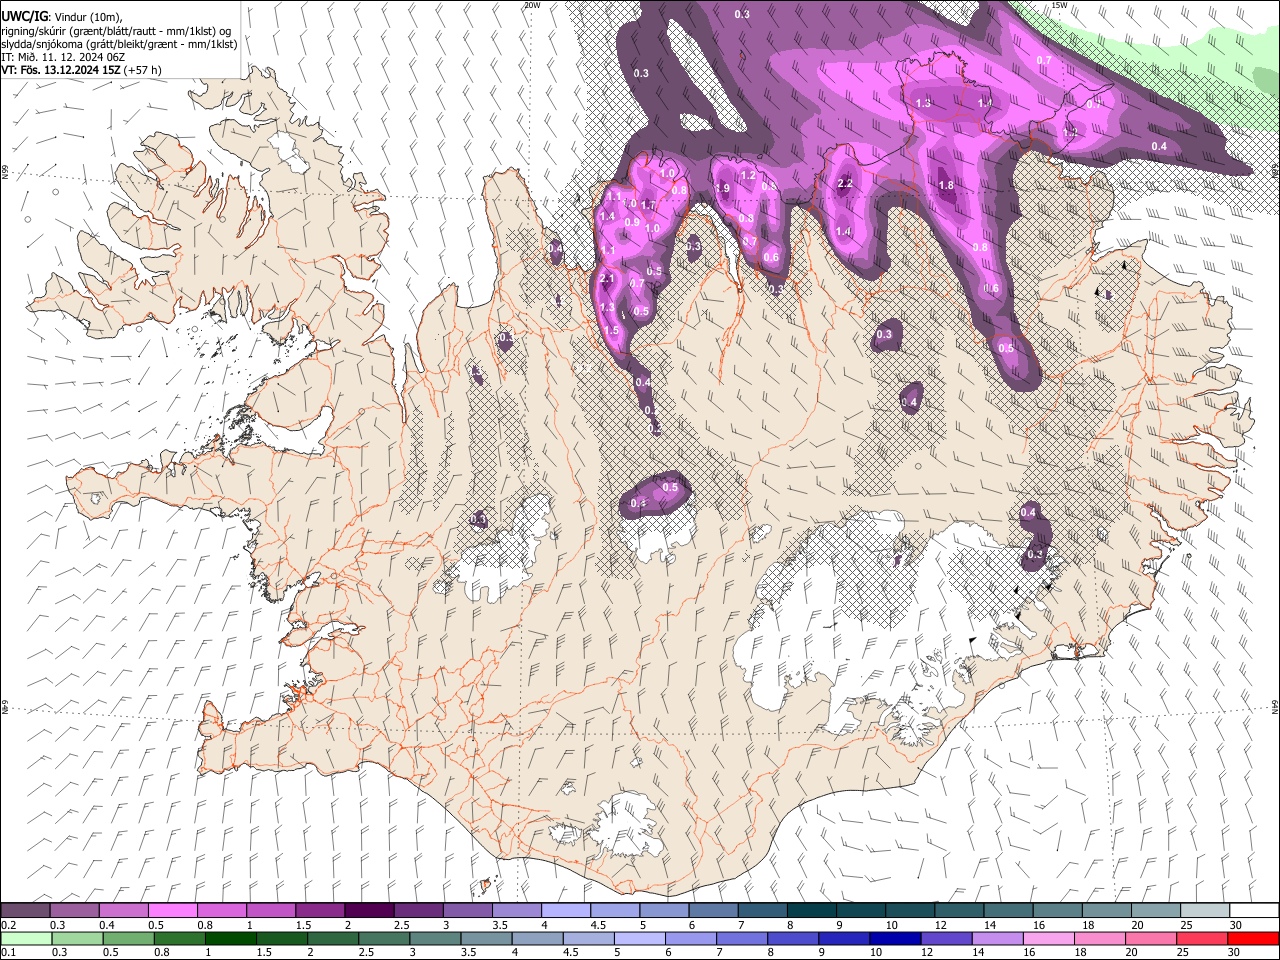Select the pale grey 25 snow legend swatch
The height and width of the screenshot is (960, 1280).
[1205, 910]
